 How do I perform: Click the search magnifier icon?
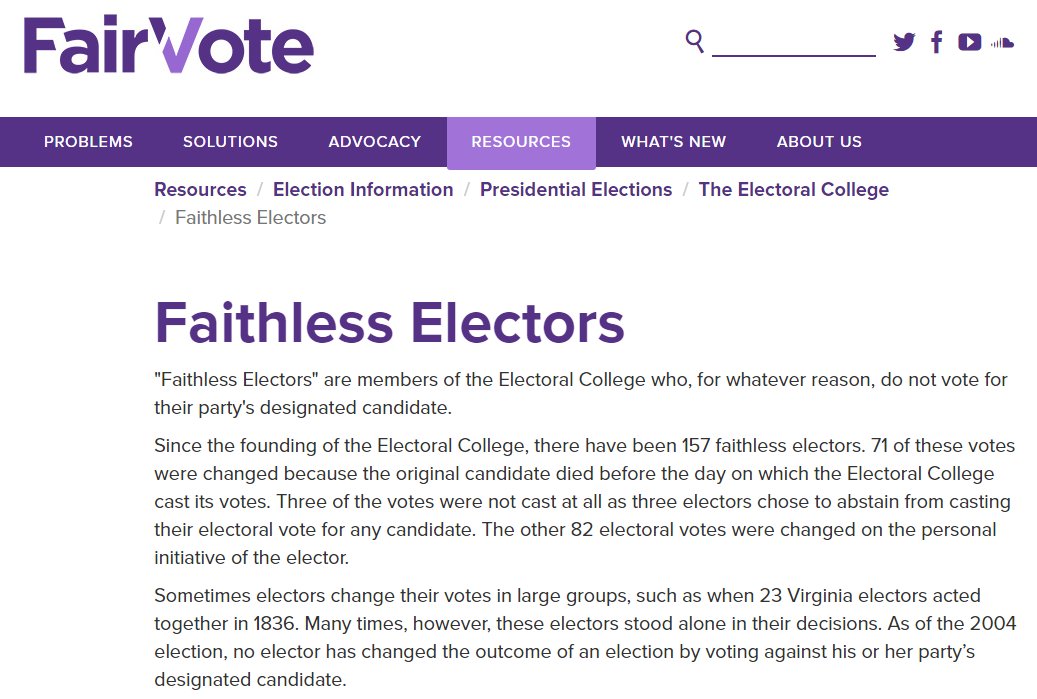pos(695,41)
